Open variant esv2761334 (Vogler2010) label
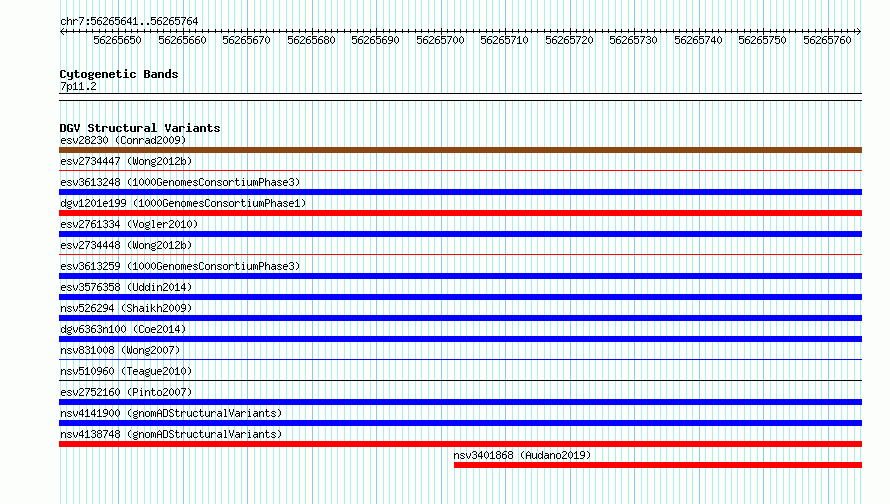Viewport: 890px width, 504px height. pos(129,224)
